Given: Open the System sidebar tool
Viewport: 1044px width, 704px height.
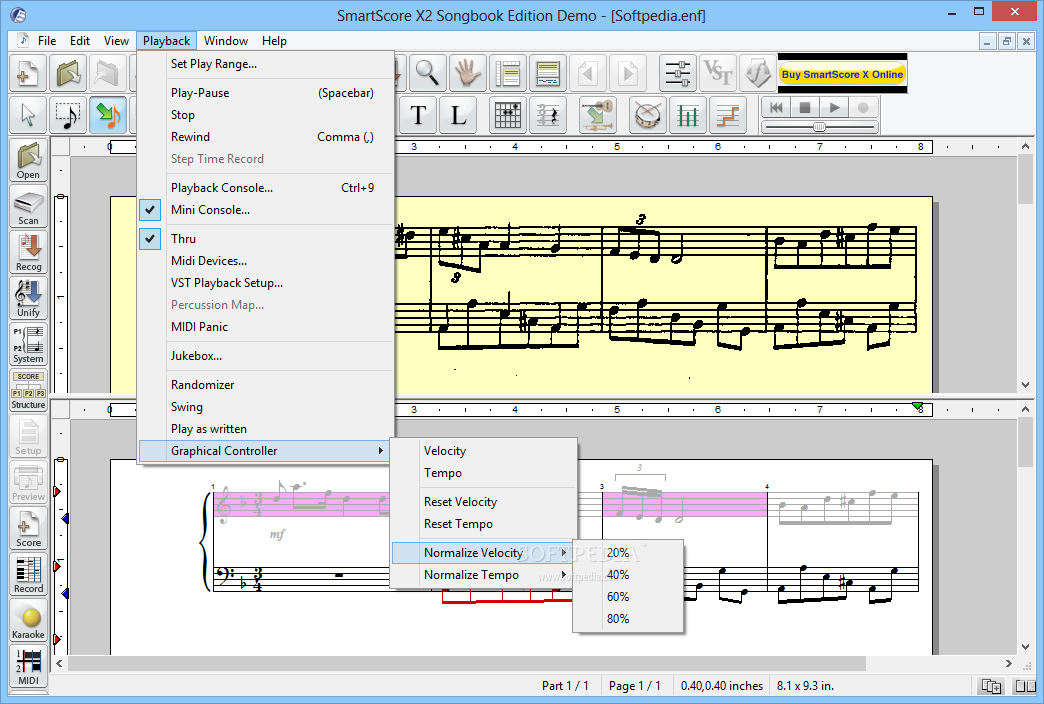Looking at the screenshot, I should pos(28,344).
